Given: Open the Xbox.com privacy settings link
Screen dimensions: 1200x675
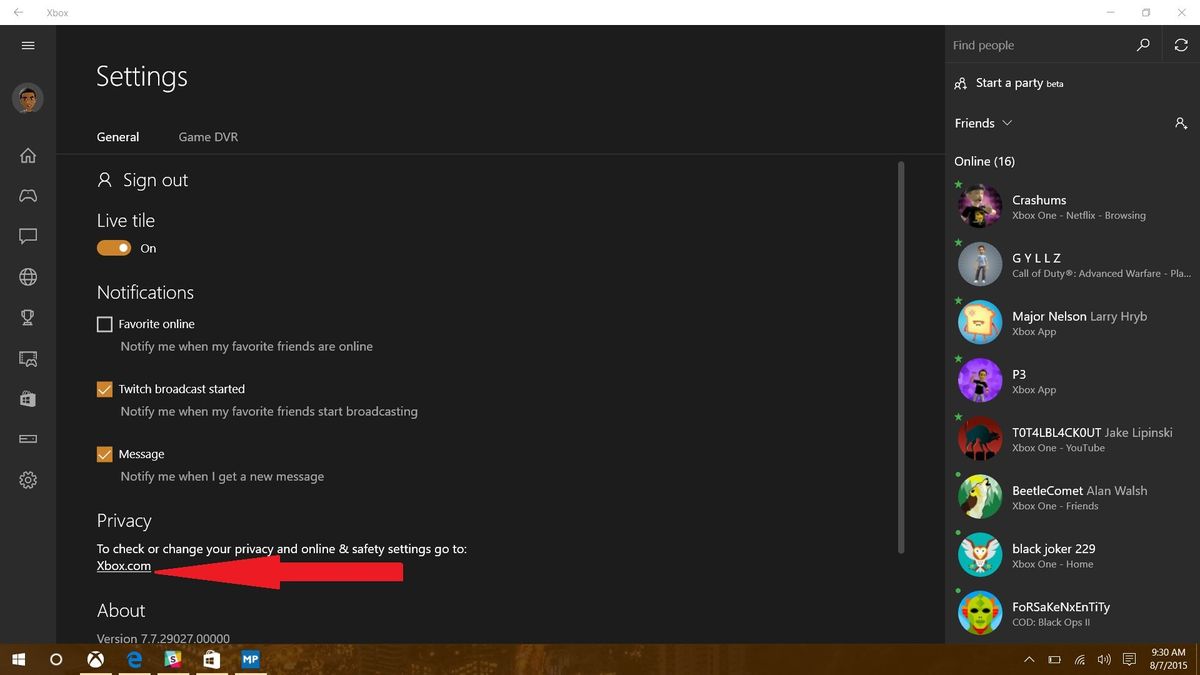Looking at the screenshot, I should point(123,565).
